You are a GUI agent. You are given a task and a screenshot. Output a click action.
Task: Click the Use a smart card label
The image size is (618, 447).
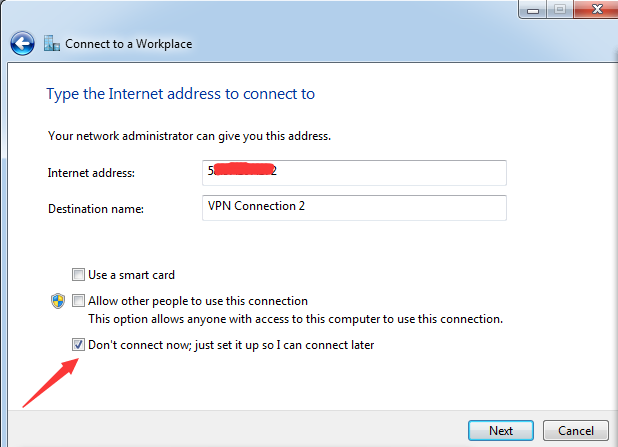click(x=131, y=275)
